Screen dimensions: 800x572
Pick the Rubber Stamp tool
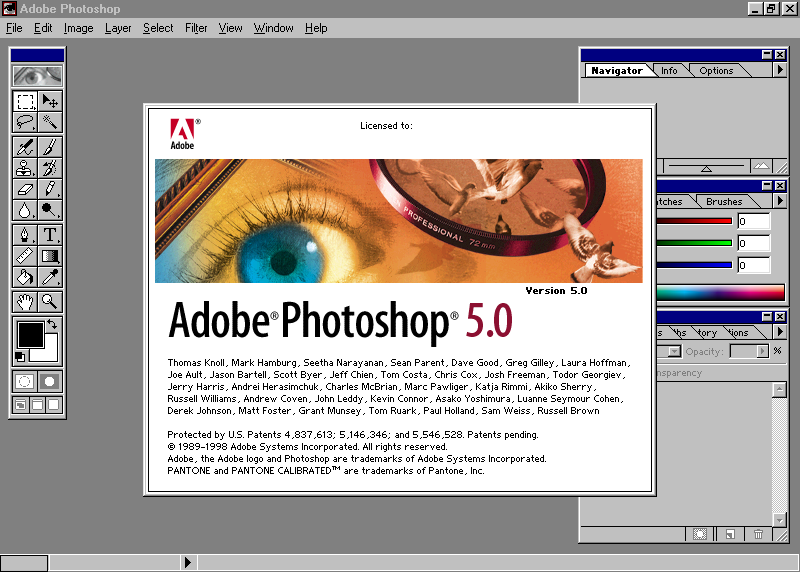(24, 168)
